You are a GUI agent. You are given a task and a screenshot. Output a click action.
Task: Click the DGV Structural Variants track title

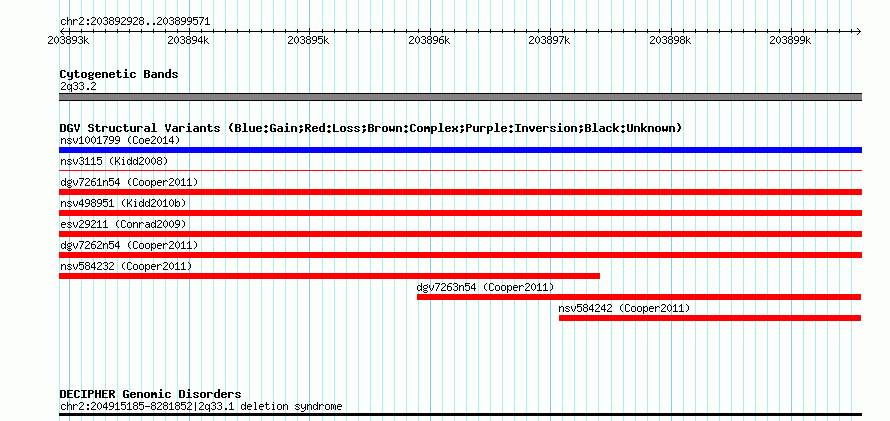pos(371,128)
